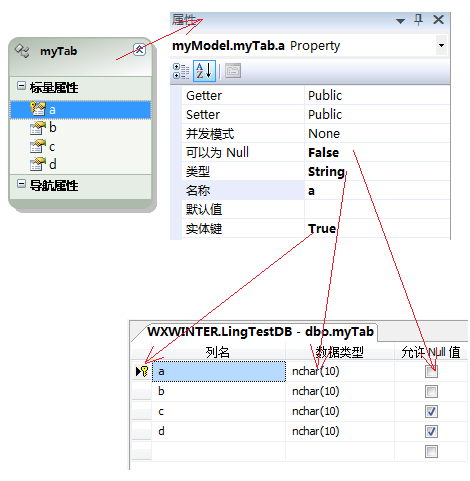
Task: Open the 属性 panel window position menu
Action: [x=400, y=21]
